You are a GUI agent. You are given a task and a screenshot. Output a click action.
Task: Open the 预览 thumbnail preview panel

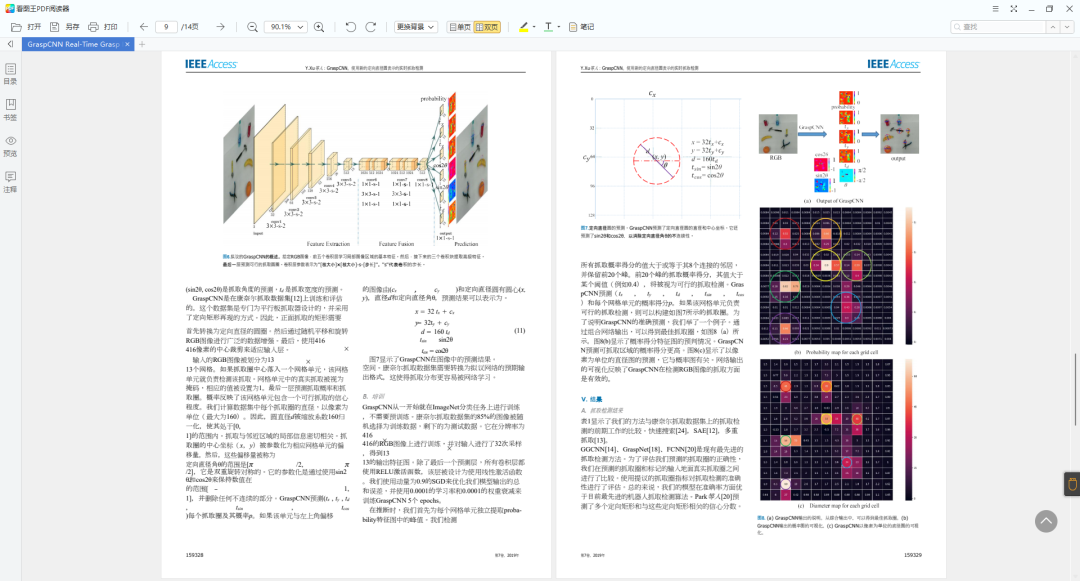[x=11, y=146]
